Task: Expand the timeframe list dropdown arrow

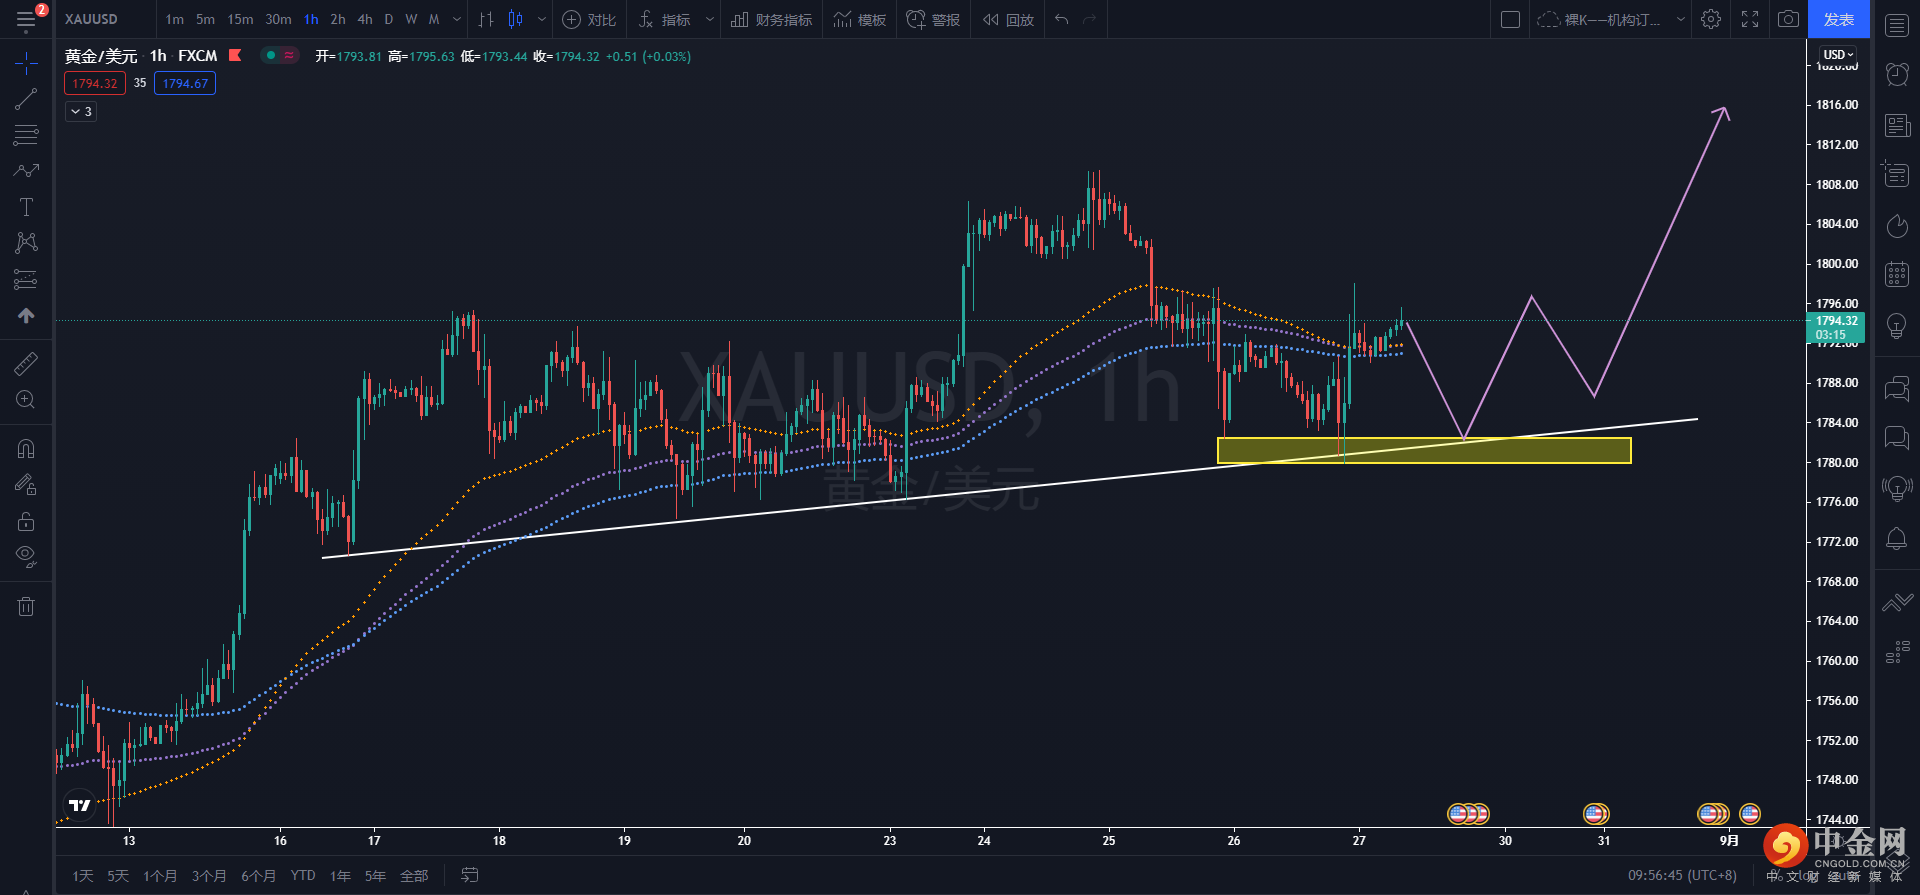Action: [x=457, y=20]
